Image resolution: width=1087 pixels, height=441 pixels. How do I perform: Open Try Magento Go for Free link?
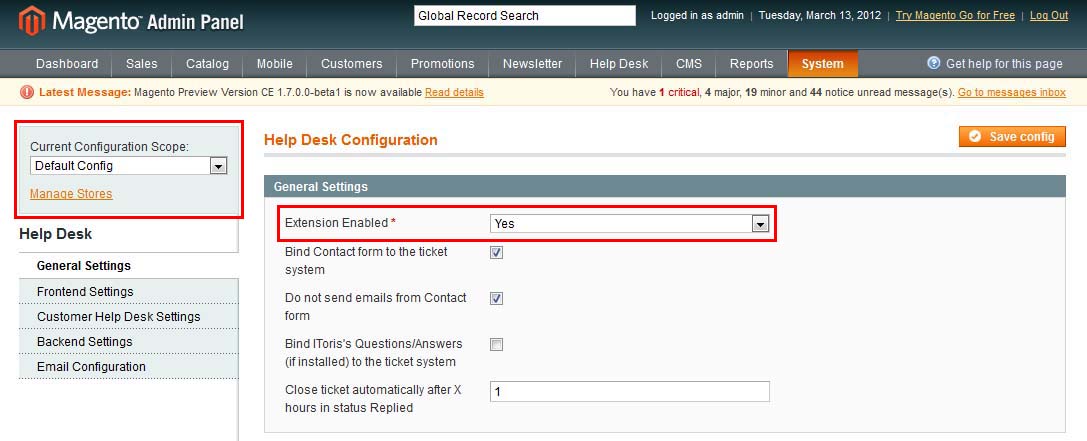point(955,15)
